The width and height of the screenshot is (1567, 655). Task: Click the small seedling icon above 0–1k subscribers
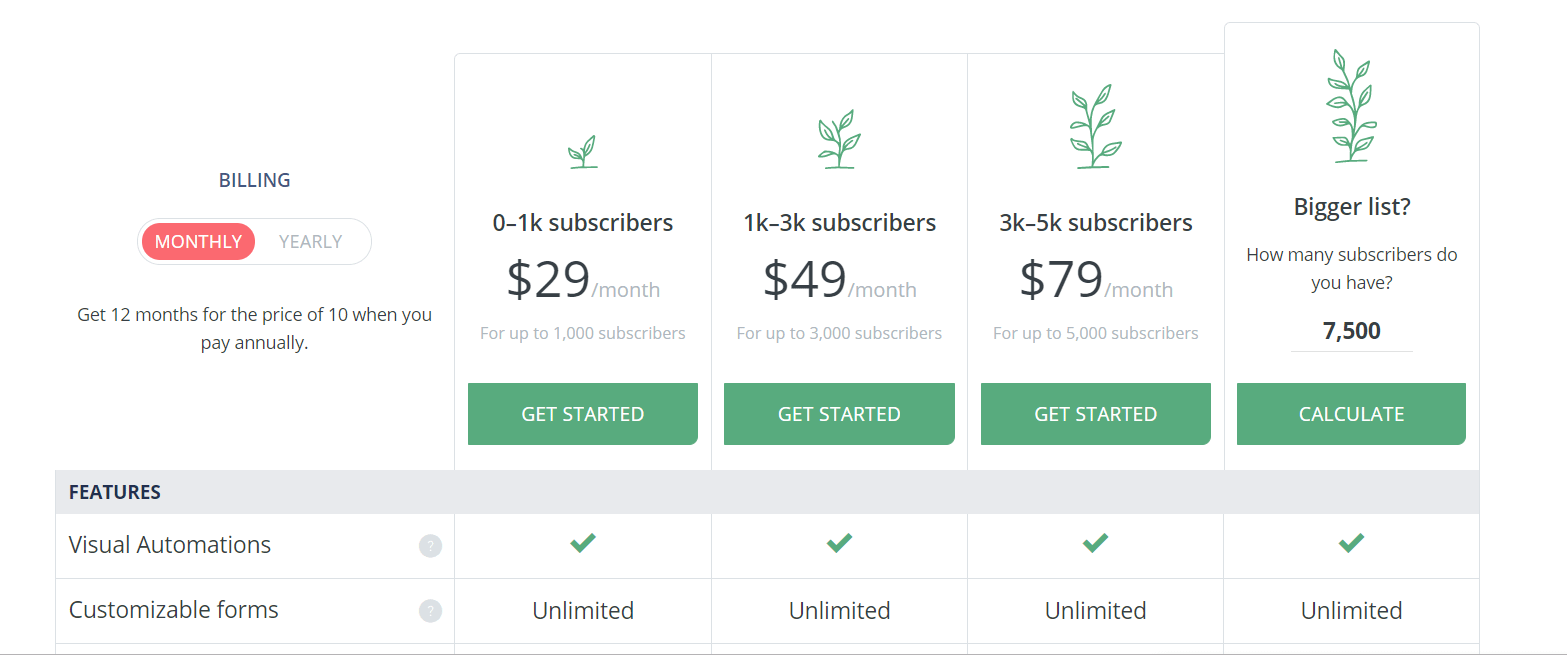(x=583, y=152)
